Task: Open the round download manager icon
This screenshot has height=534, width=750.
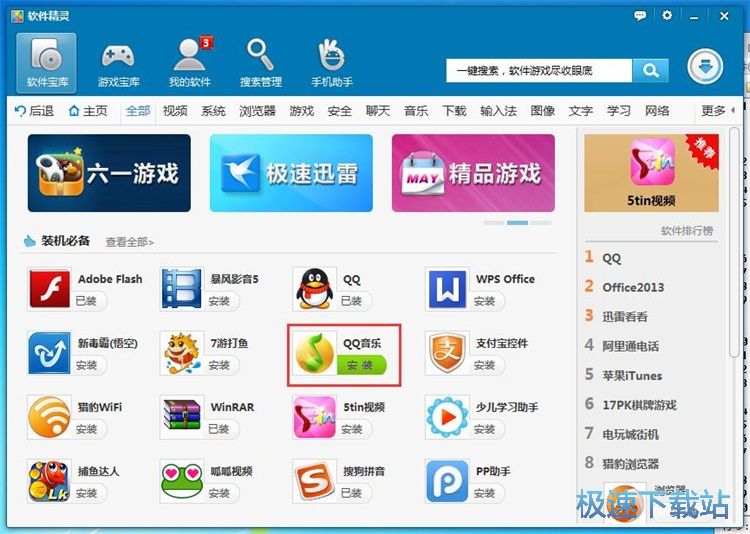Action: (x=705, y=67)
